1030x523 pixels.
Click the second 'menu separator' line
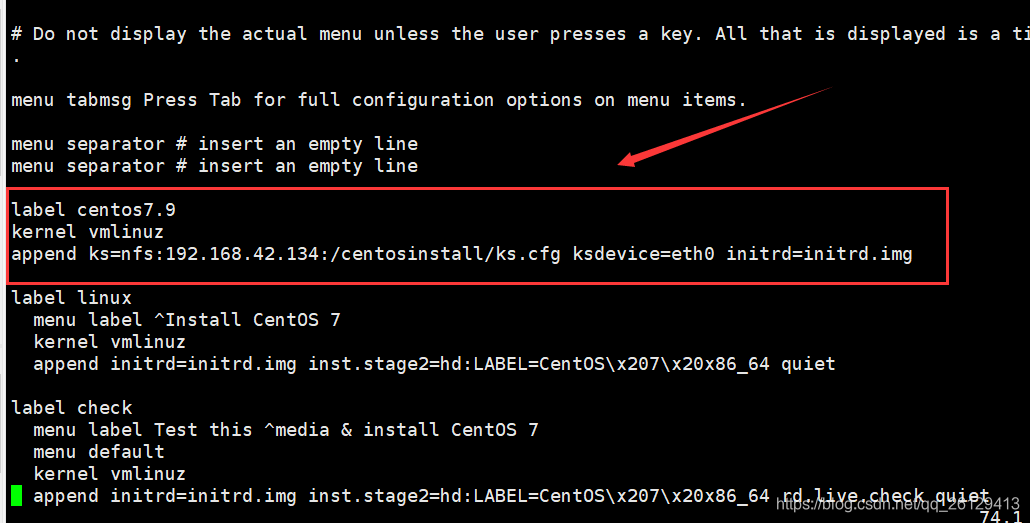[214, 166]
